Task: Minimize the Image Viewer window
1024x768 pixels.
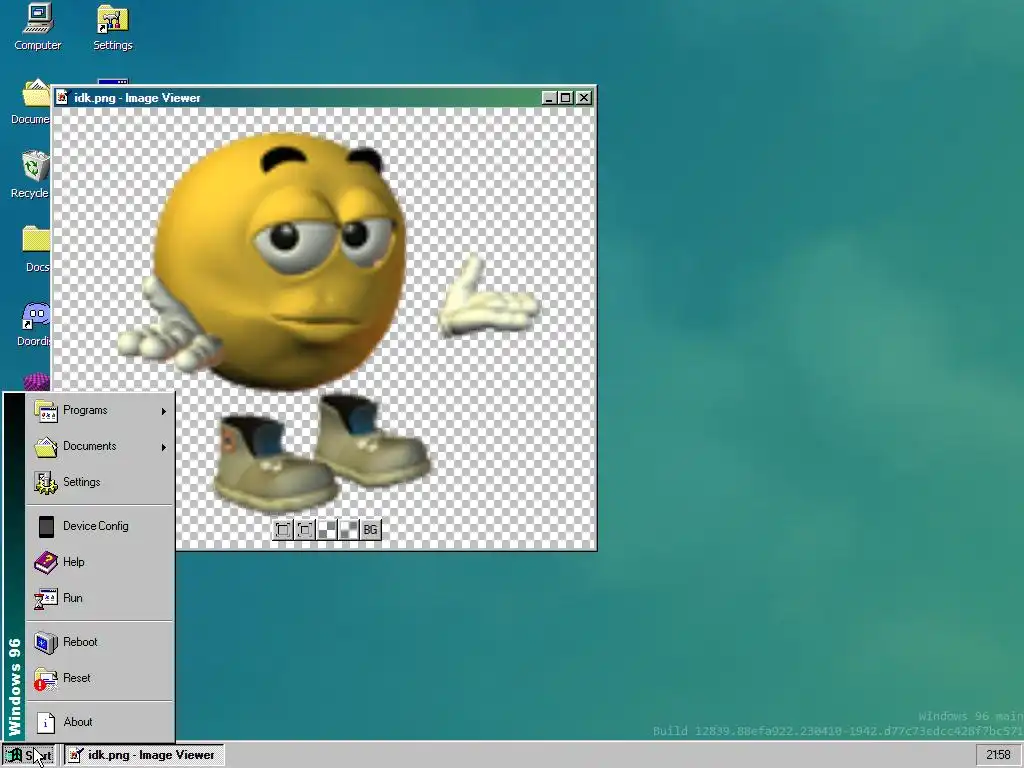Action: (x=549, y=98)
